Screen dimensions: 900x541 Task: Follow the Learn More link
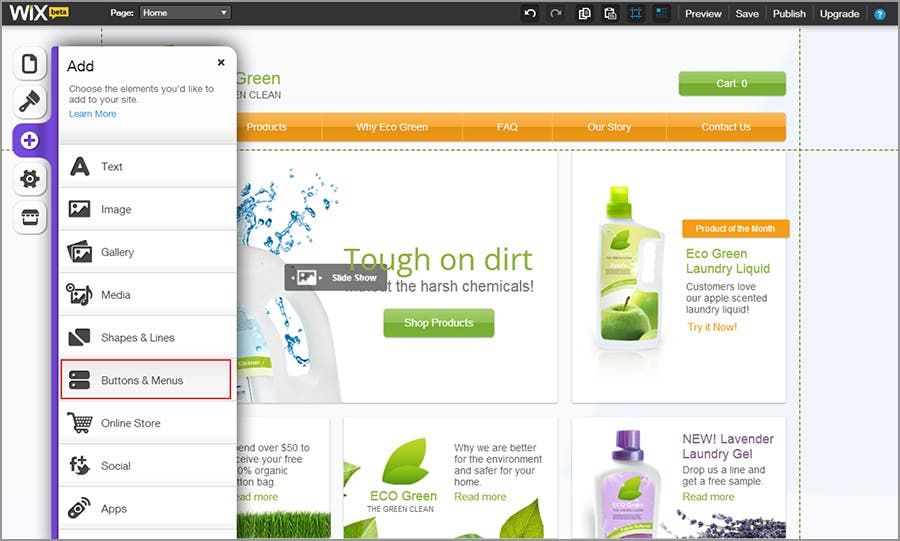pos(92,114)
